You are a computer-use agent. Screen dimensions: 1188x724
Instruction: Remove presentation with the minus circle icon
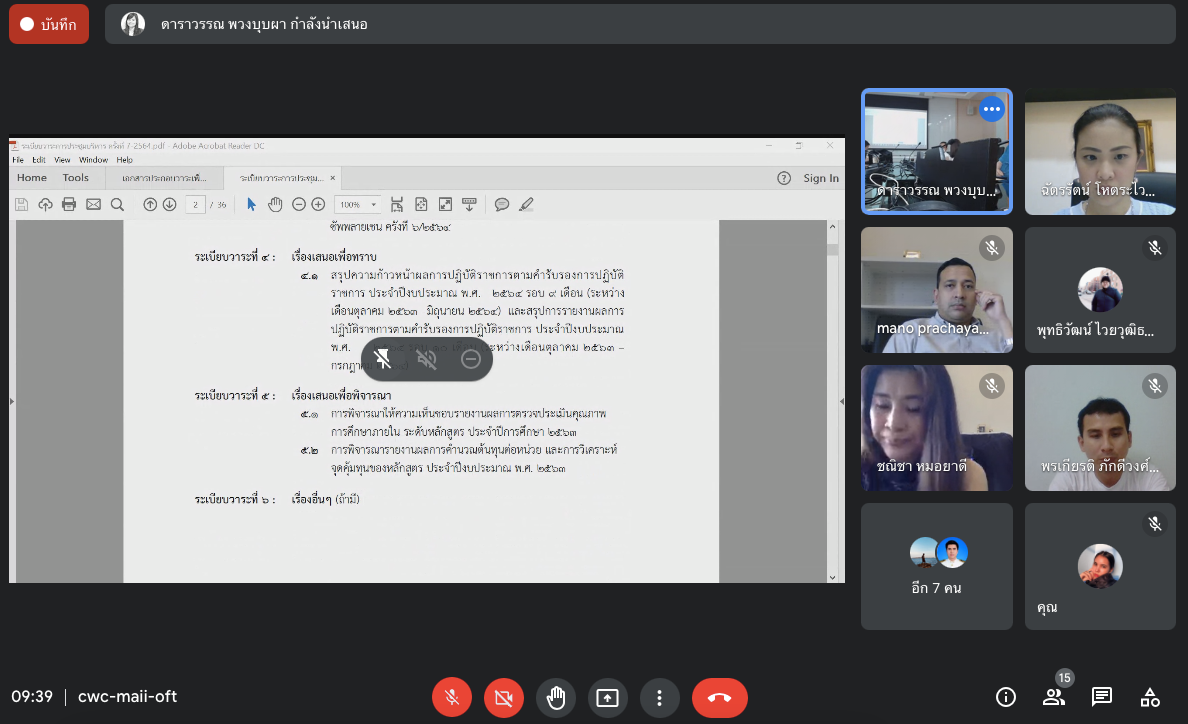[x=471, y=359]
